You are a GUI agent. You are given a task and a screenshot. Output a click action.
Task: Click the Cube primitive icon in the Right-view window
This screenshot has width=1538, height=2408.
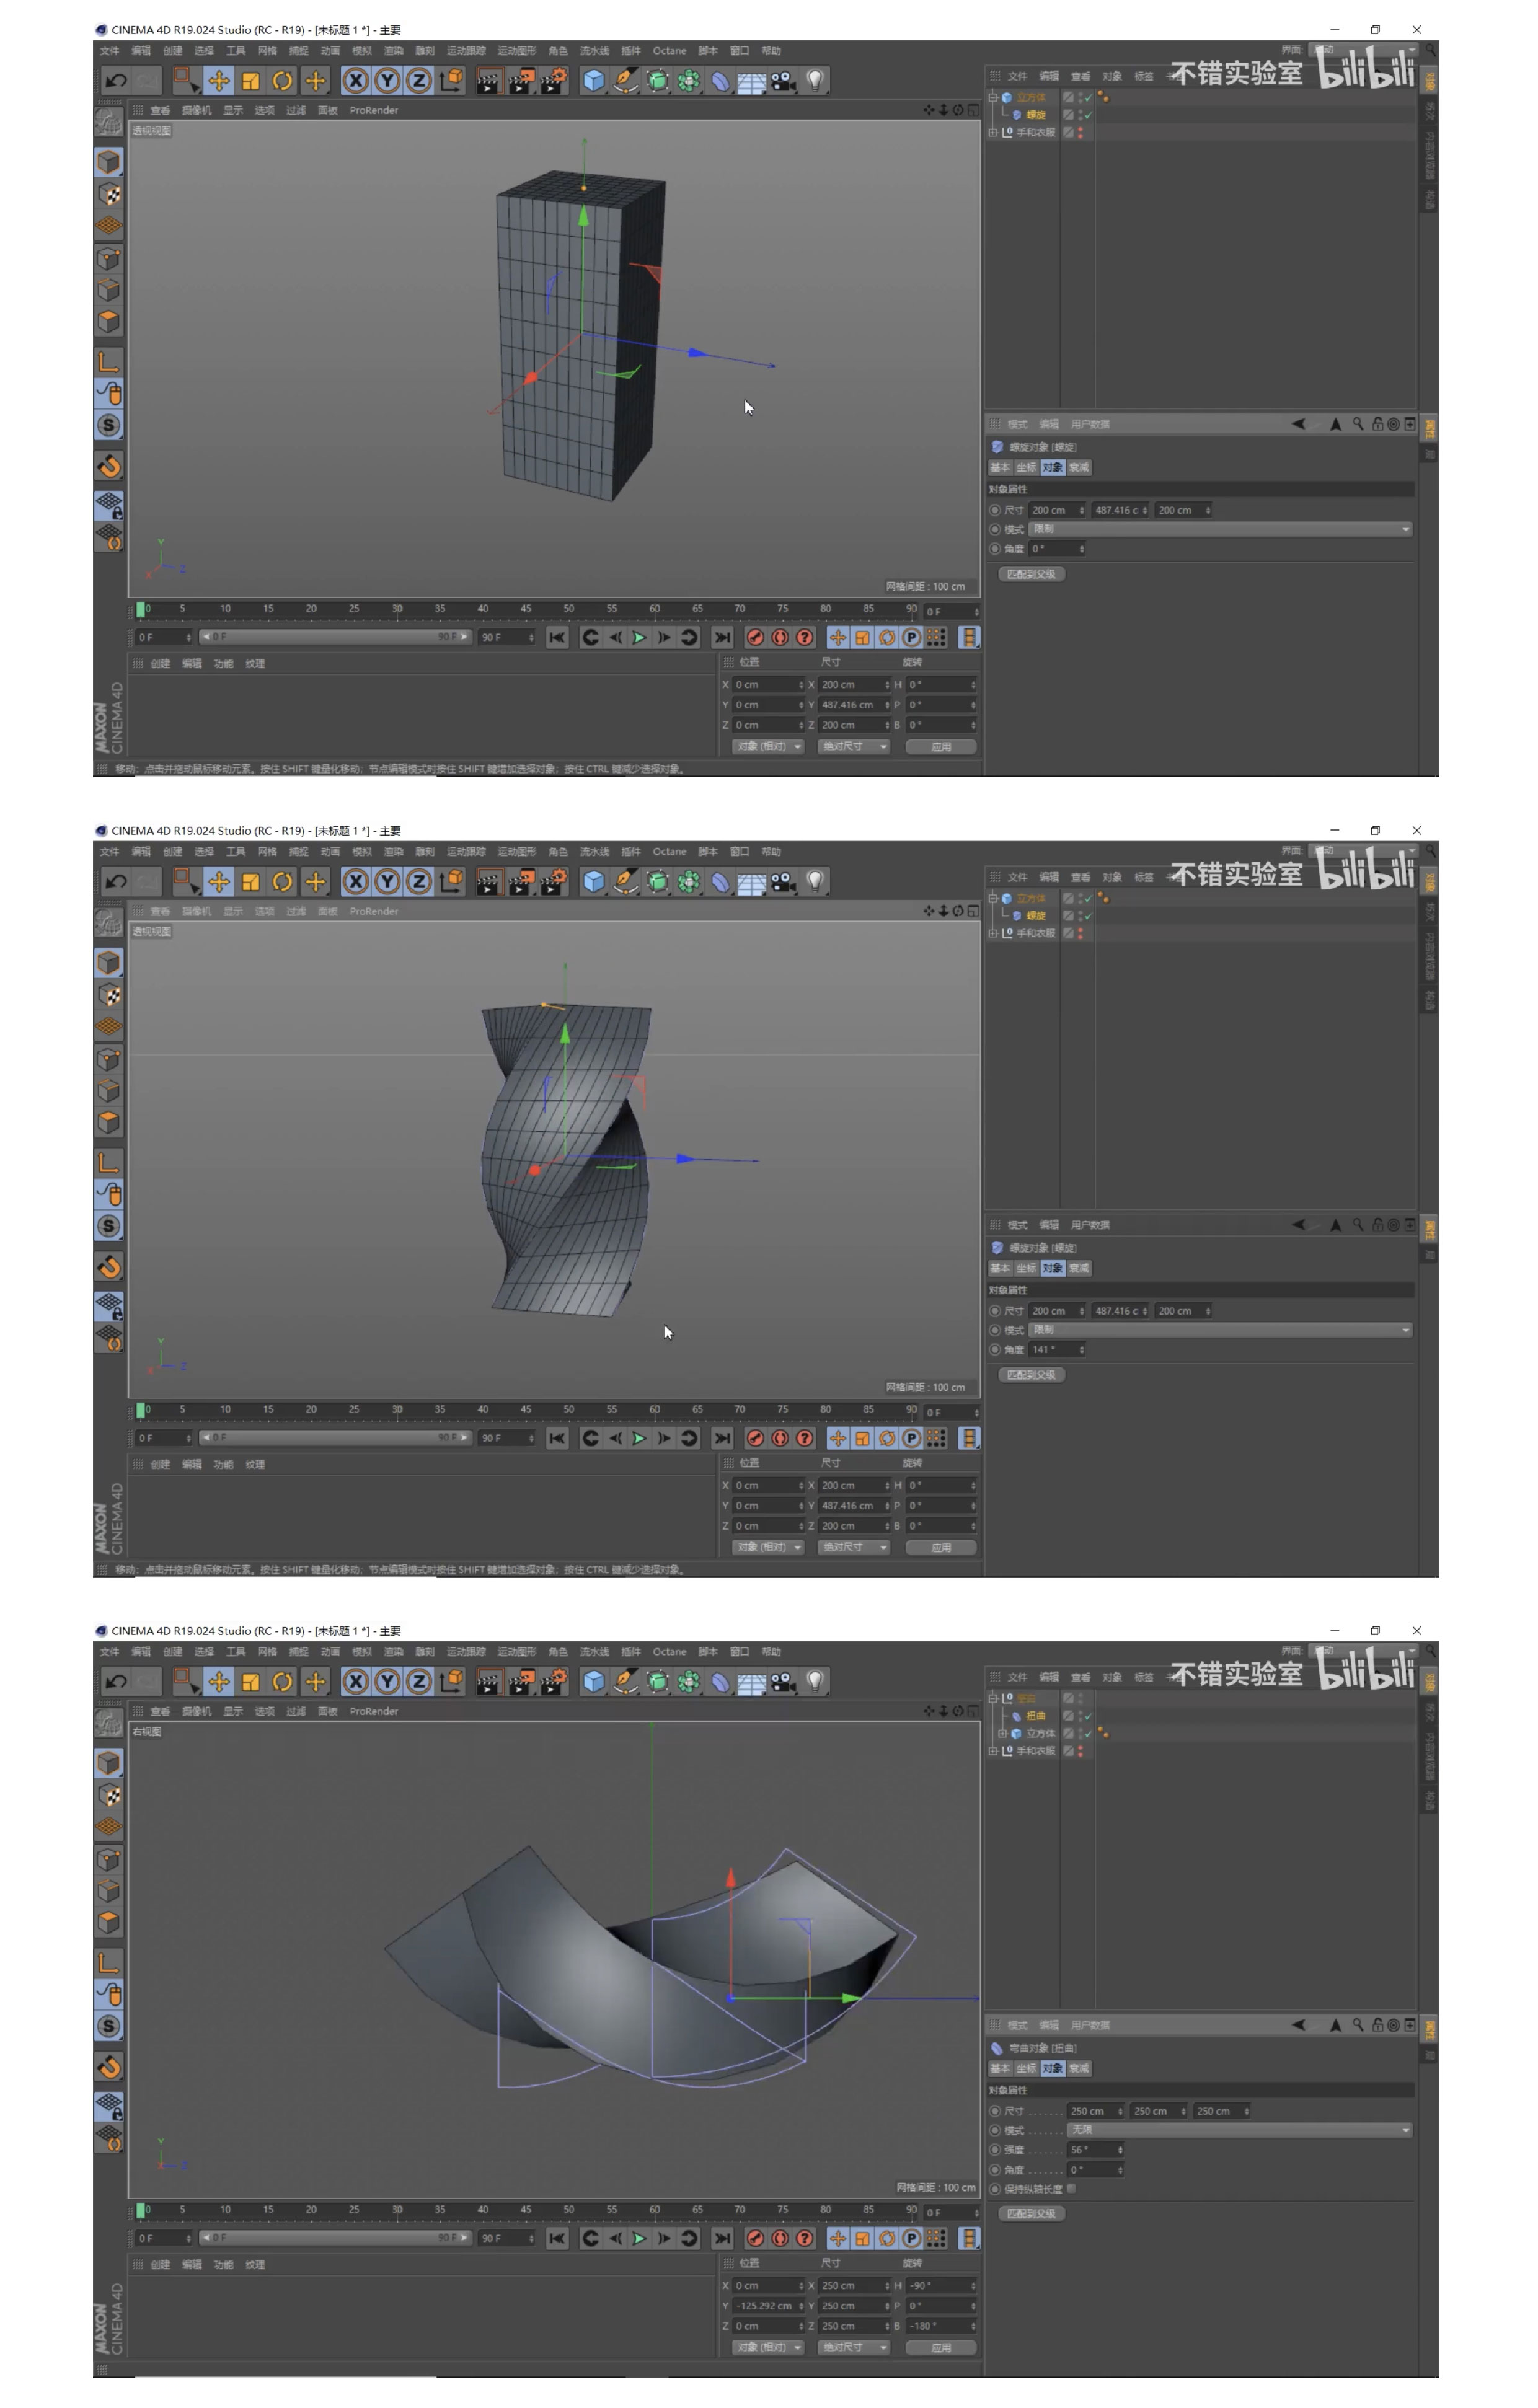(594, 1682)
